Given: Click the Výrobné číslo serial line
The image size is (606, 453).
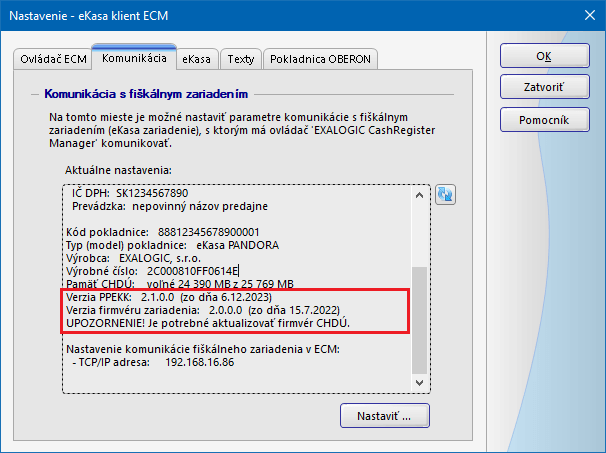Looking at the screenshot, I should pyautogui.click(x=152, y=271).
